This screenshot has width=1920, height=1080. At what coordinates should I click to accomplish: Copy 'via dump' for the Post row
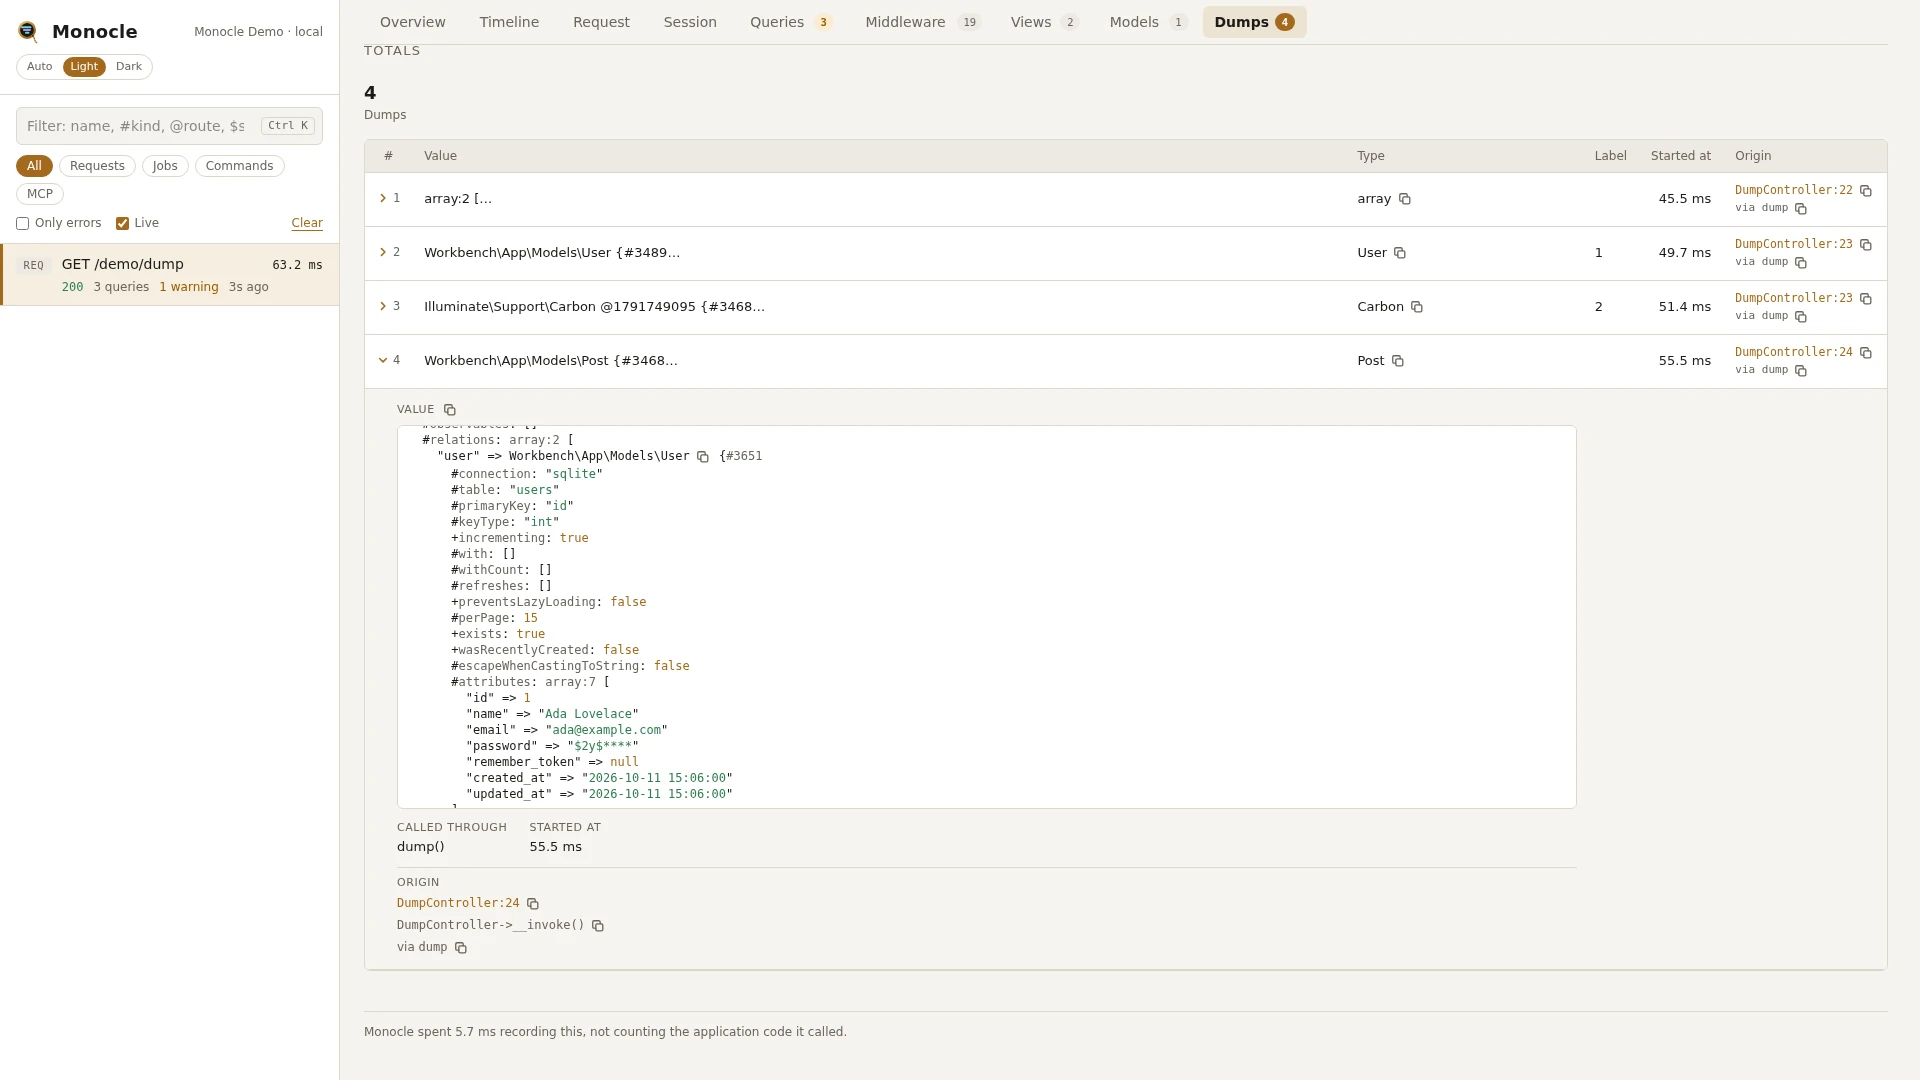(x=1801, y=371)
